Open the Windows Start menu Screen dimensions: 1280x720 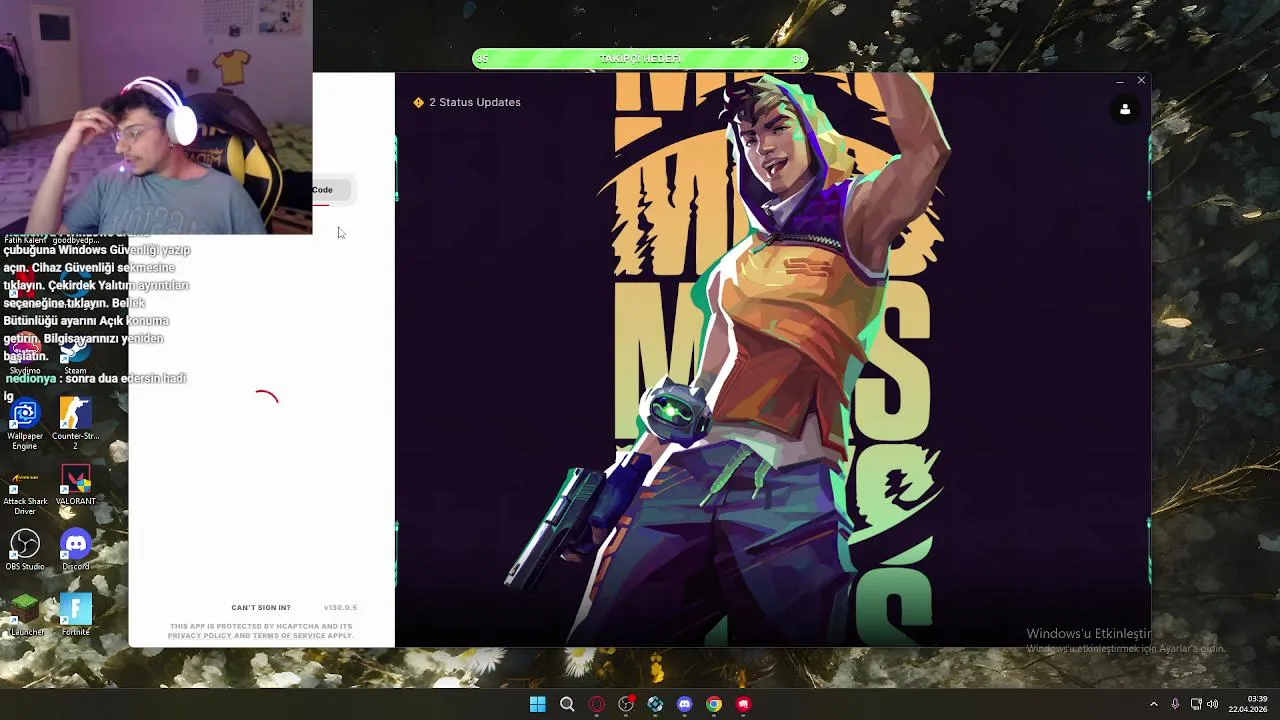click(537, 704)
